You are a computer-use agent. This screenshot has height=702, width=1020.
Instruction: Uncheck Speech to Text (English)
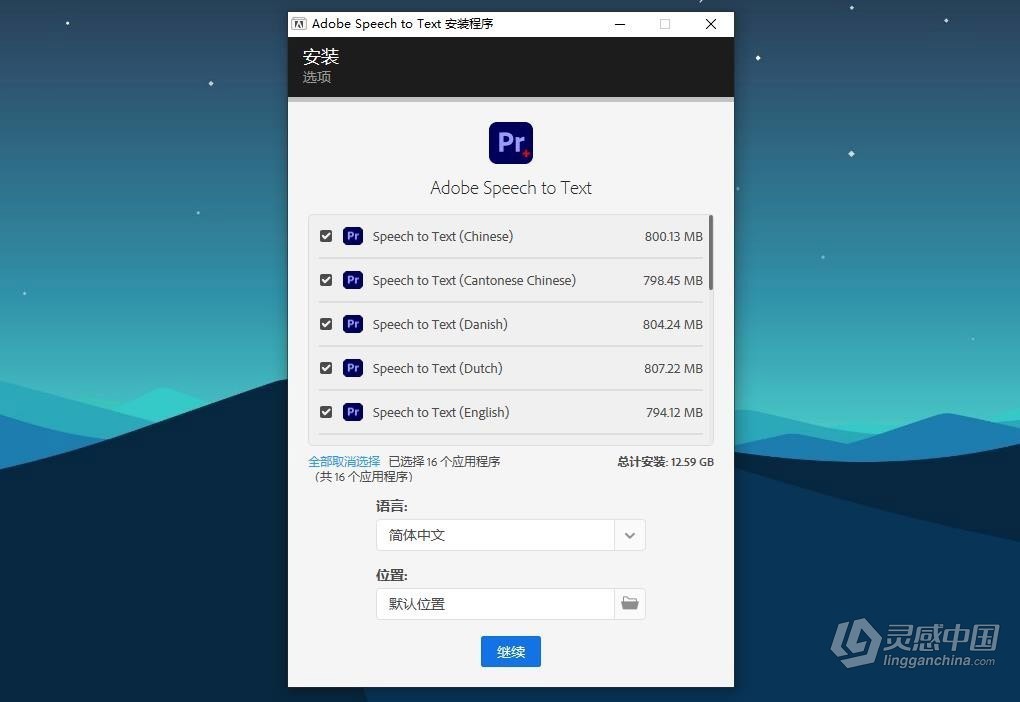coord(326,412)
